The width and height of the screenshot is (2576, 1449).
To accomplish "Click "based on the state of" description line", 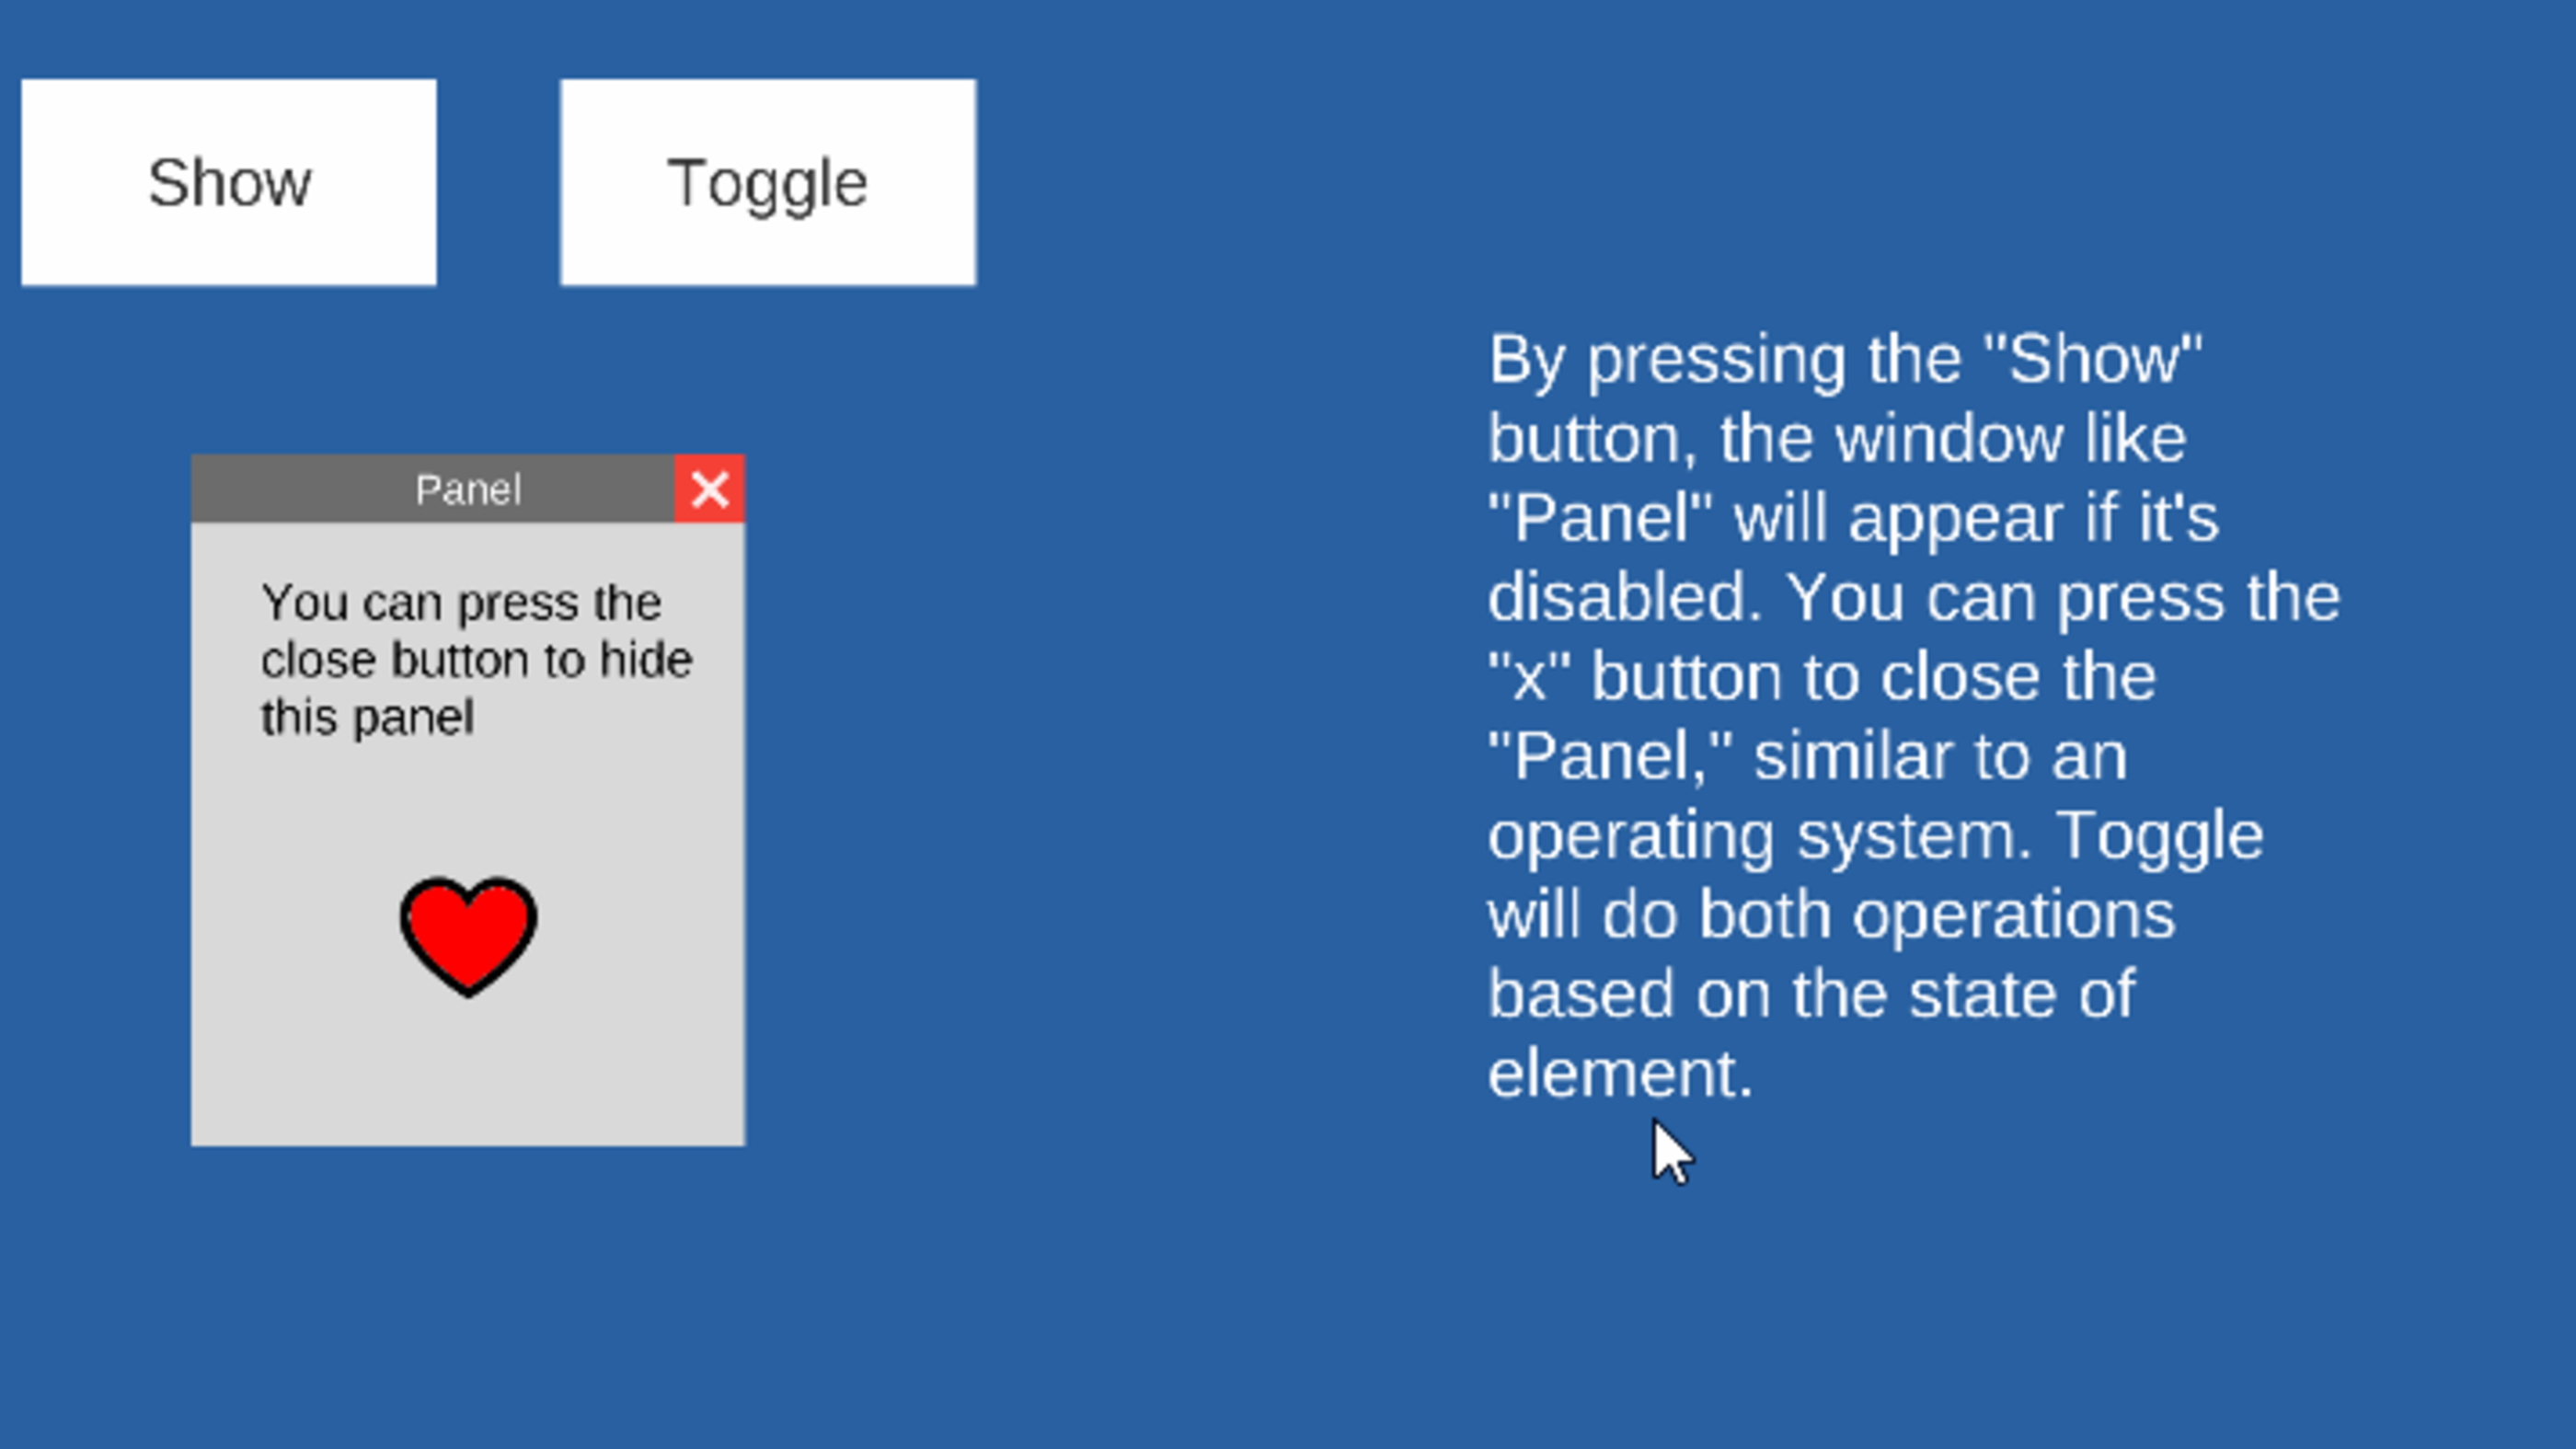I will 1812,994.
